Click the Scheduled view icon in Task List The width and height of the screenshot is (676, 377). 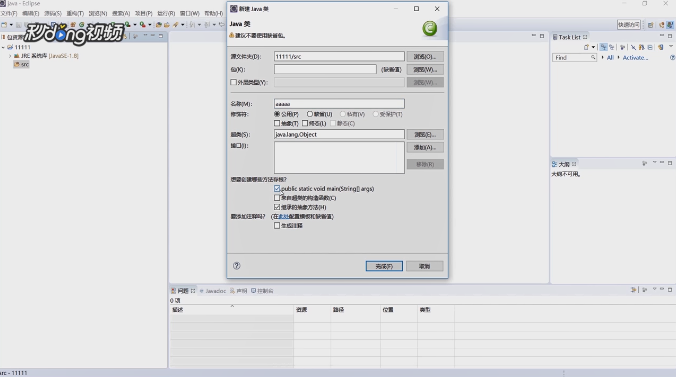click(x=611, y=47)
